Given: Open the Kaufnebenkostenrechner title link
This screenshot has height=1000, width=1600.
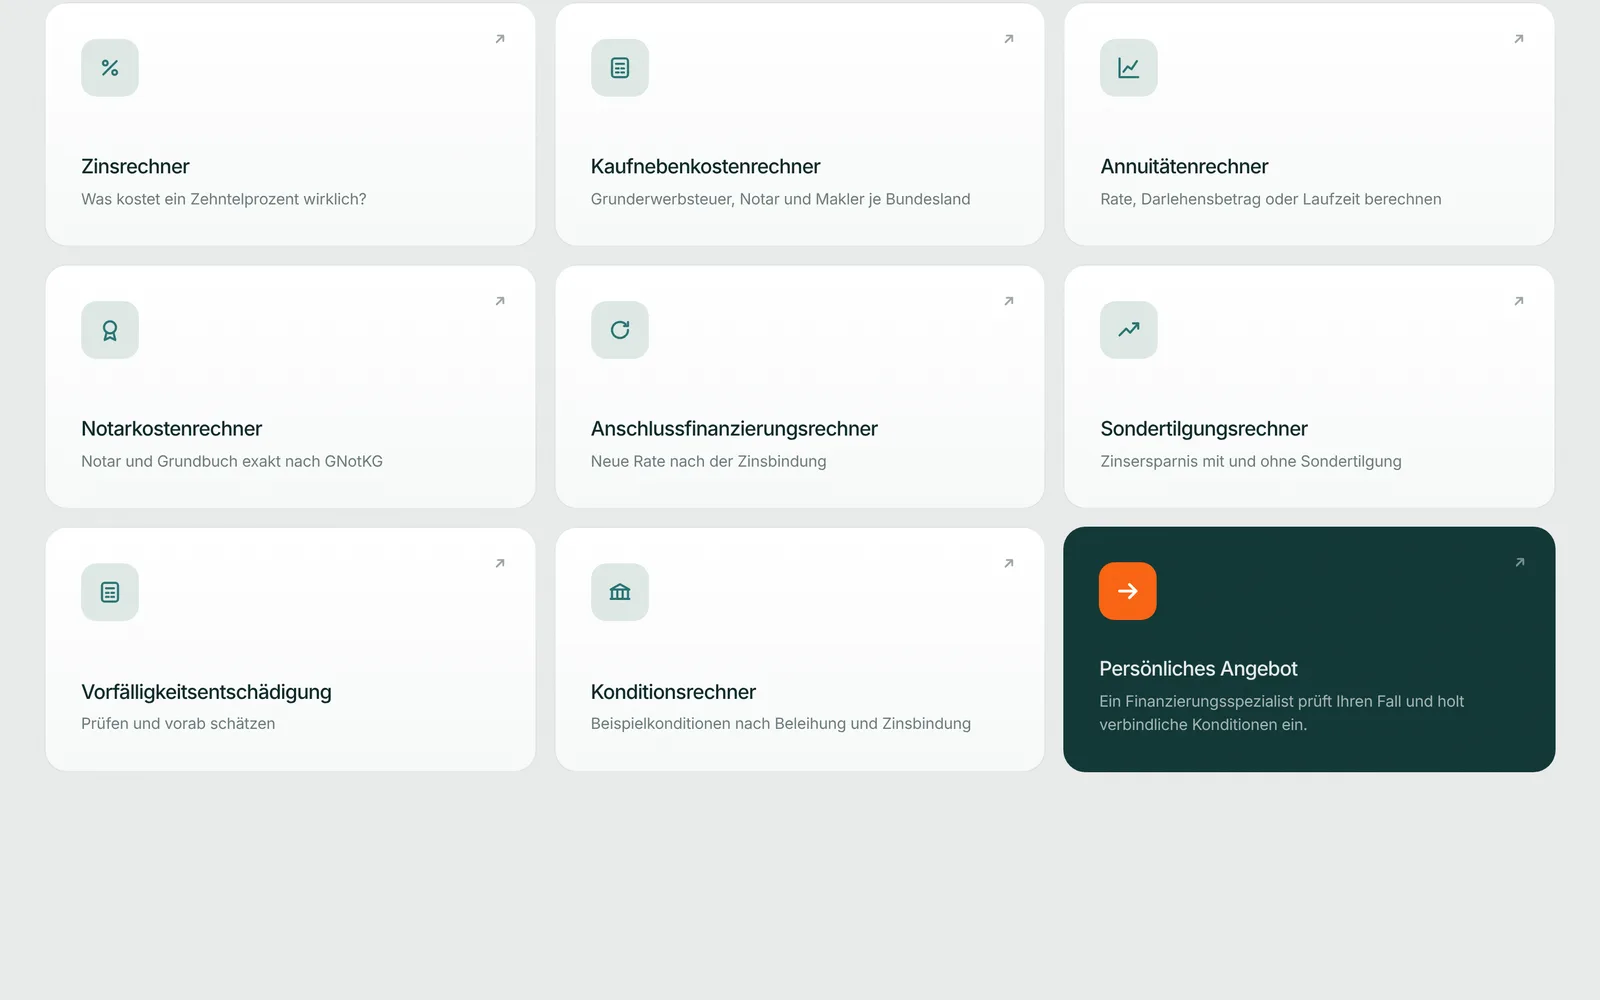Looking at the screenshot, I should [x=705, y=166].
